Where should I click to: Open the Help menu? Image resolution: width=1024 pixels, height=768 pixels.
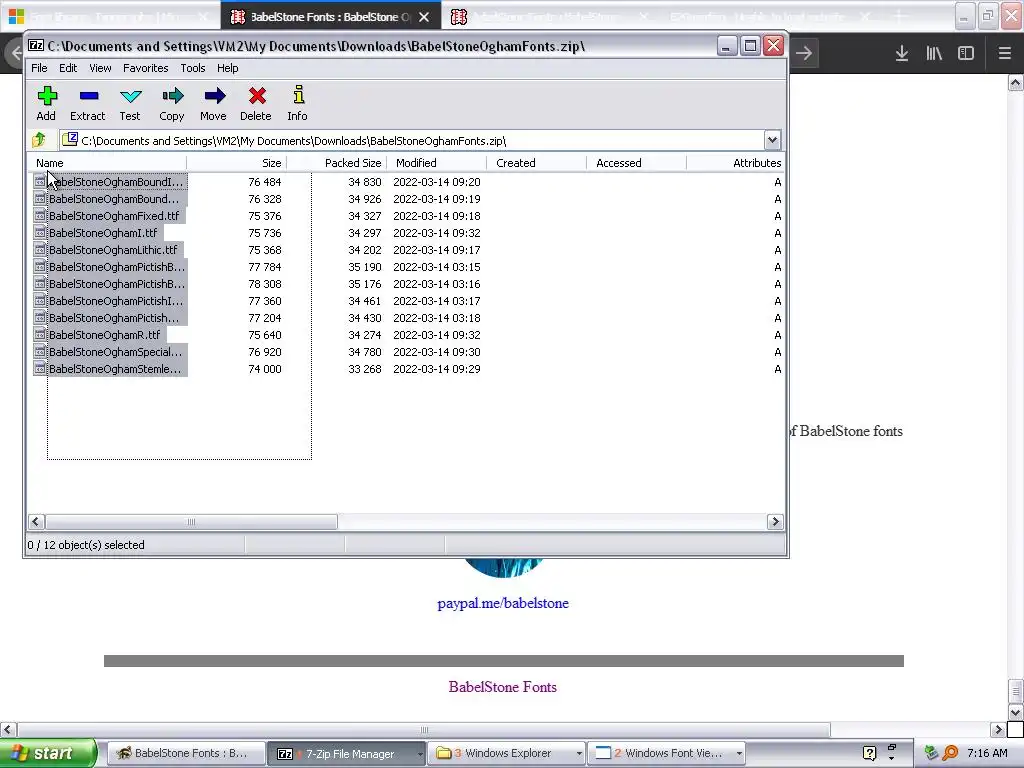pos(227,68)
